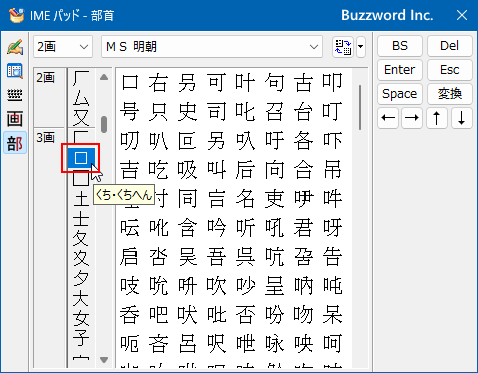Insert the kanji 台
The image size is (478, 373).
coord(303,112)
